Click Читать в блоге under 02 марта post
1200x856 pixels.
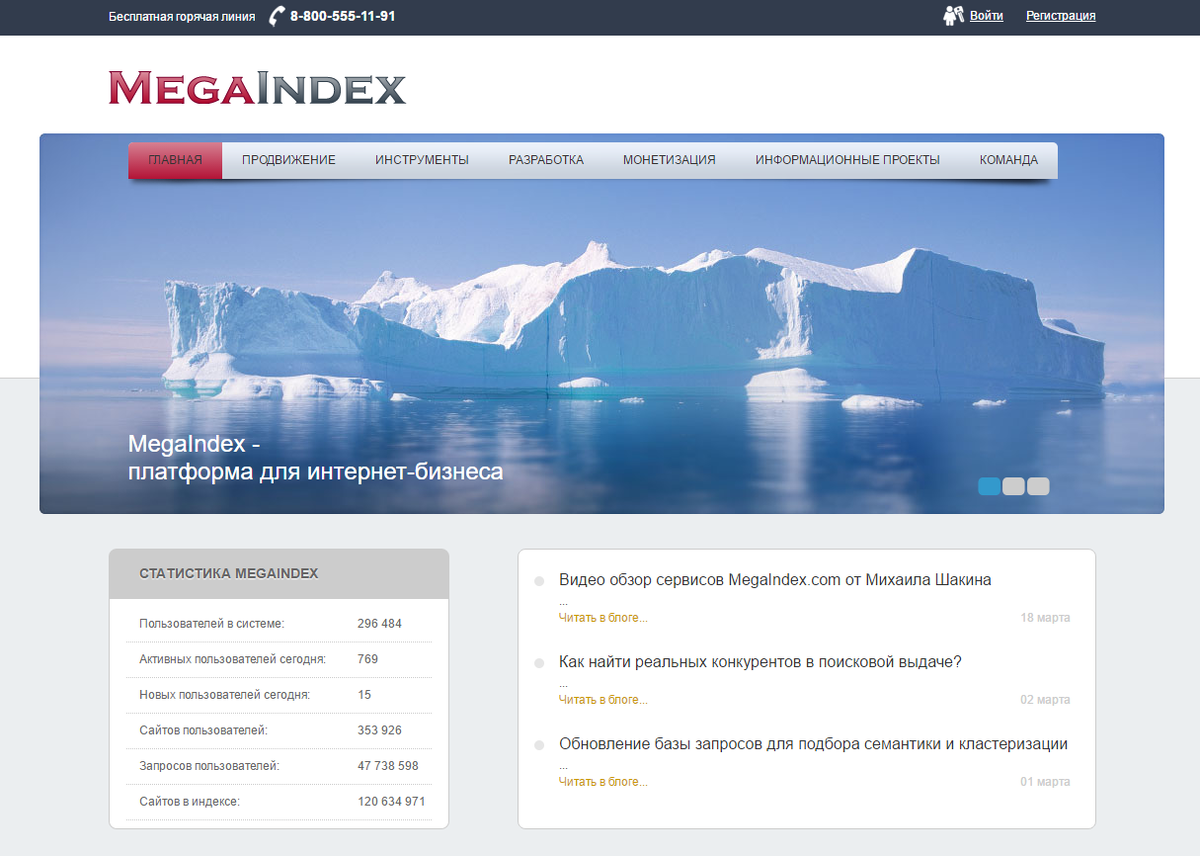point(603,700)
